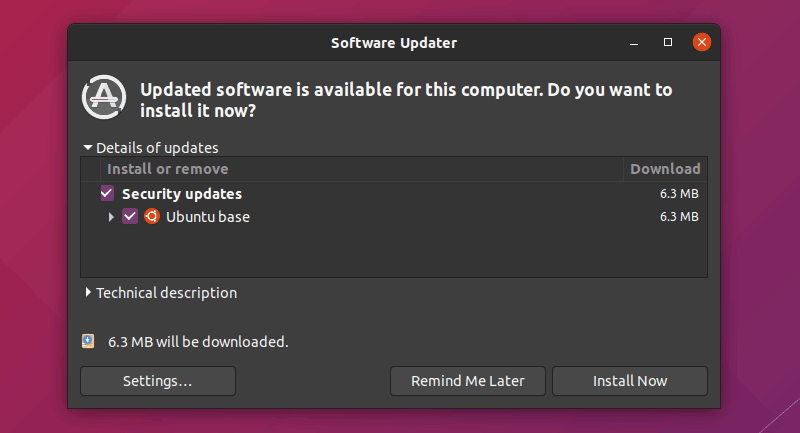This screenshot has width=800, height=433.
Task: Click the Software Updater title bar text
Action: 393,43
